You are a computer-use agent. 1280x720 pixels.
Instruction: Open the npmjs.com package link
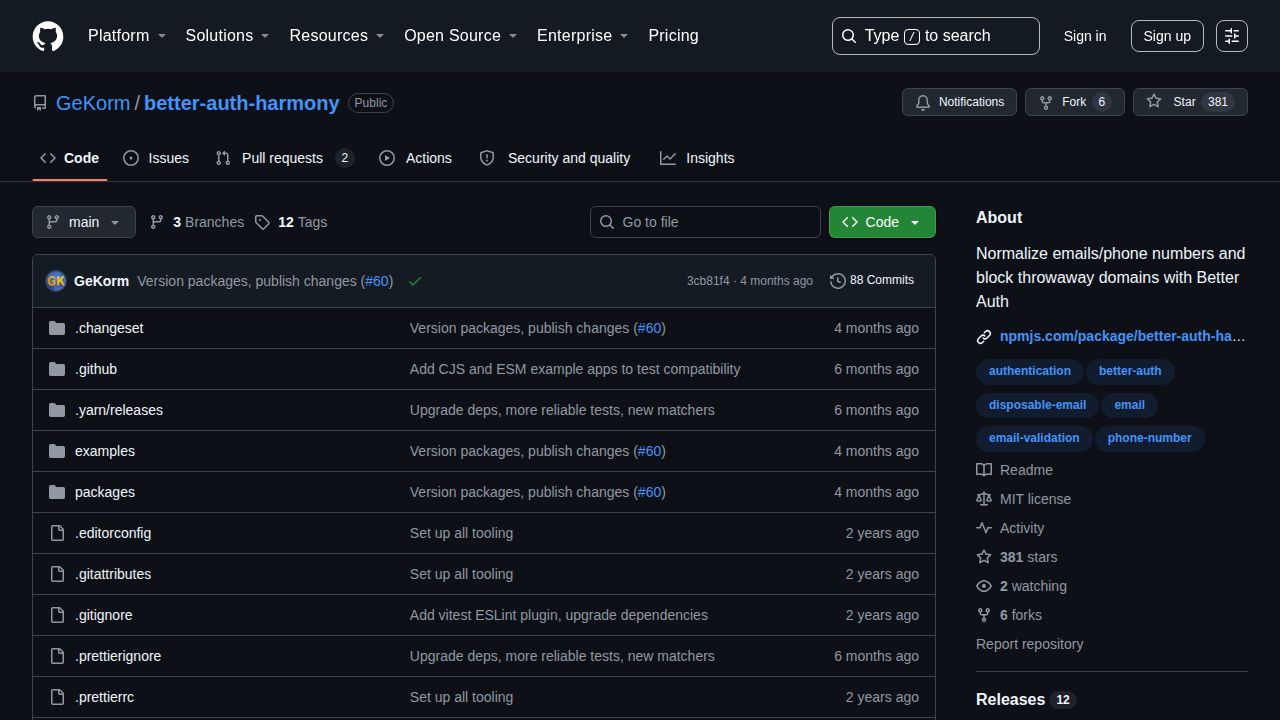[1122, 336]
